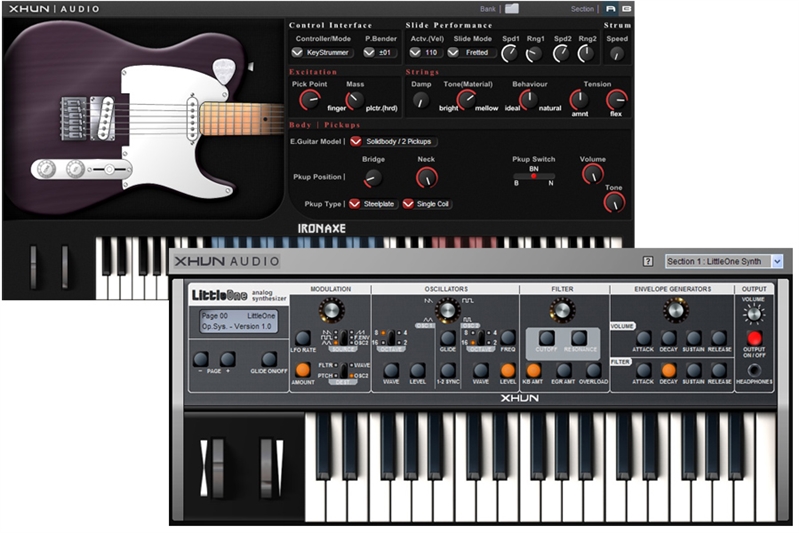This screenshot has width=799, height=533.
Task: Click the Pick Point knob
Action: (307, 98)
